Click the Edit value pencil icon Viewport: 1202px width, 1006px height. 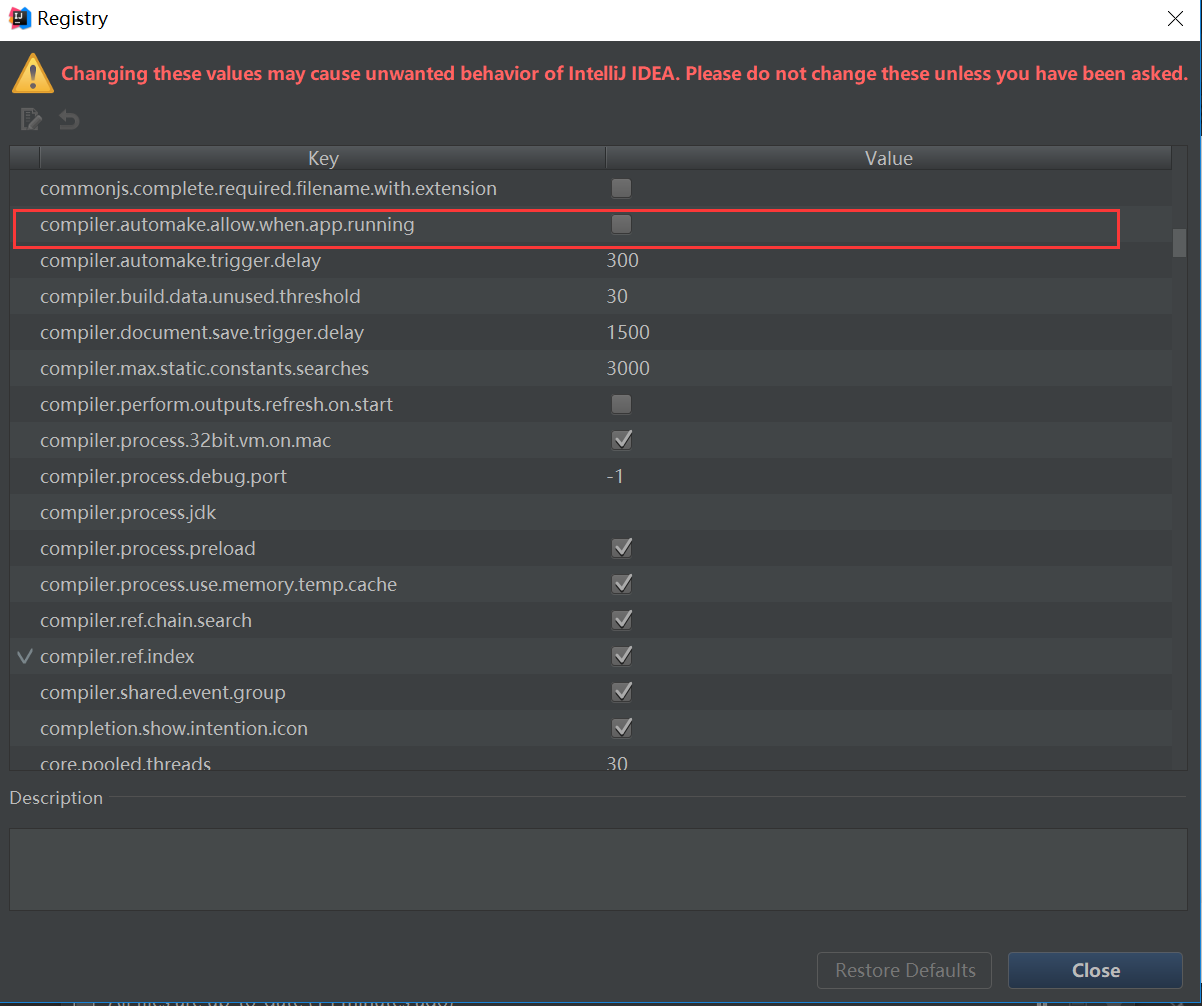click(31, 120)
